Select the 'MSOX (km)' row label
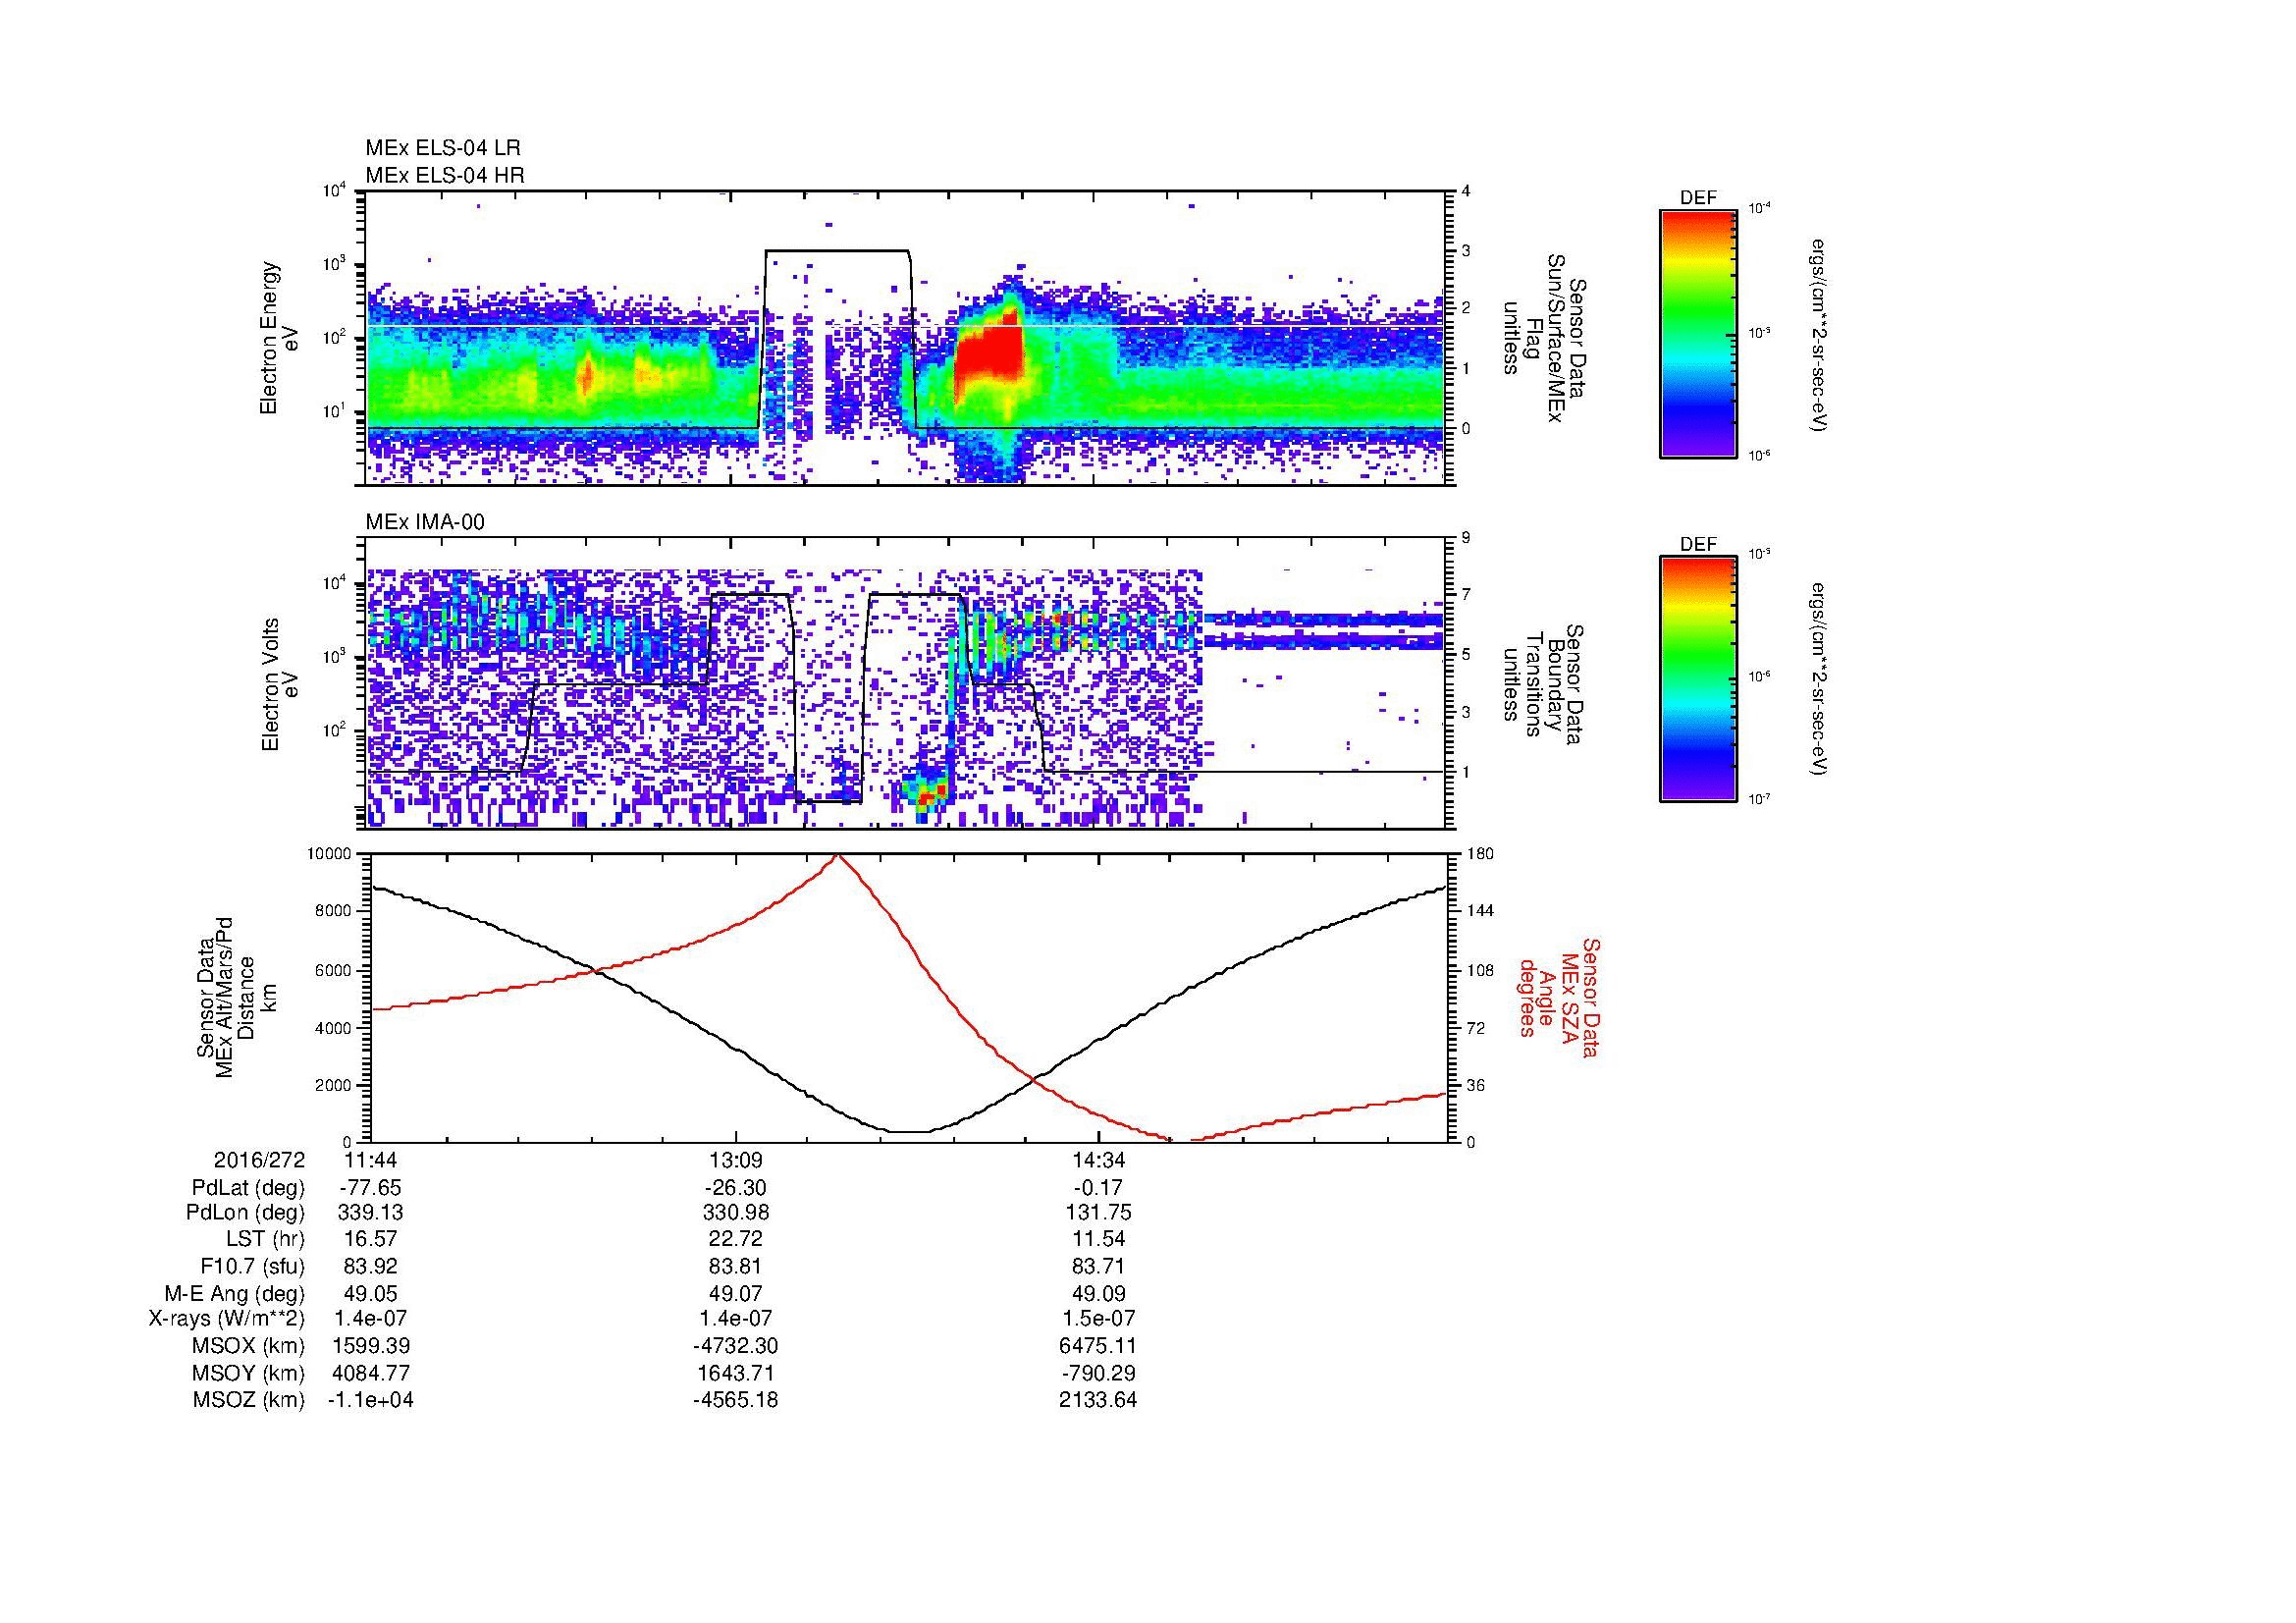The width and height of the screenshot is (2296, 1623). [249, 1346]
